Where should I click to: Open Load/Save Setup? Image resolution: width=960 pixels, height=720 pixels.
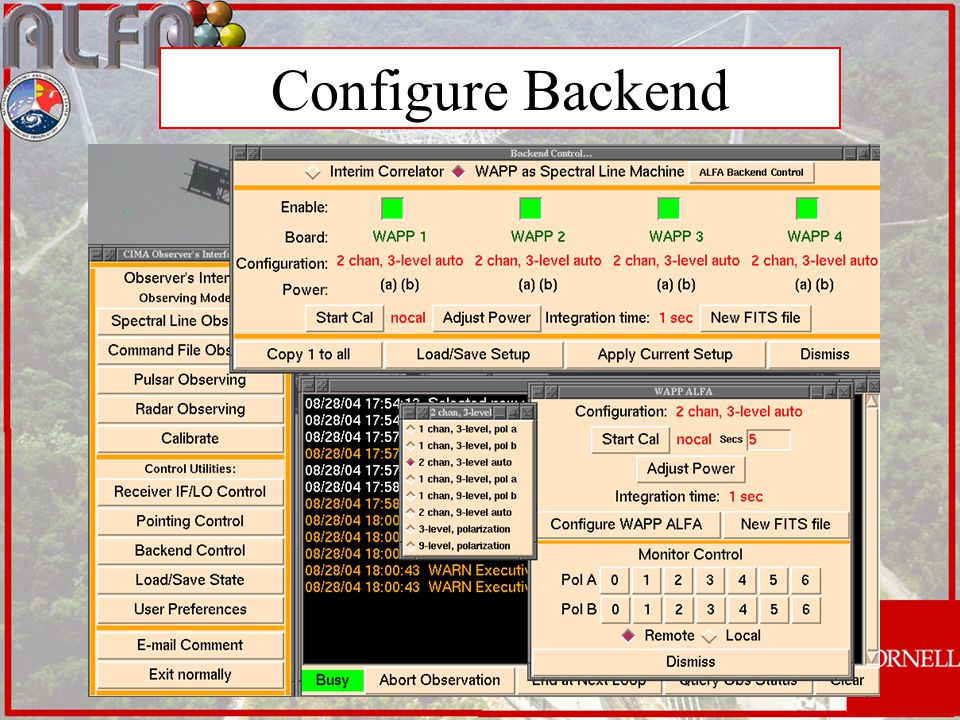(x=473, y=354)
